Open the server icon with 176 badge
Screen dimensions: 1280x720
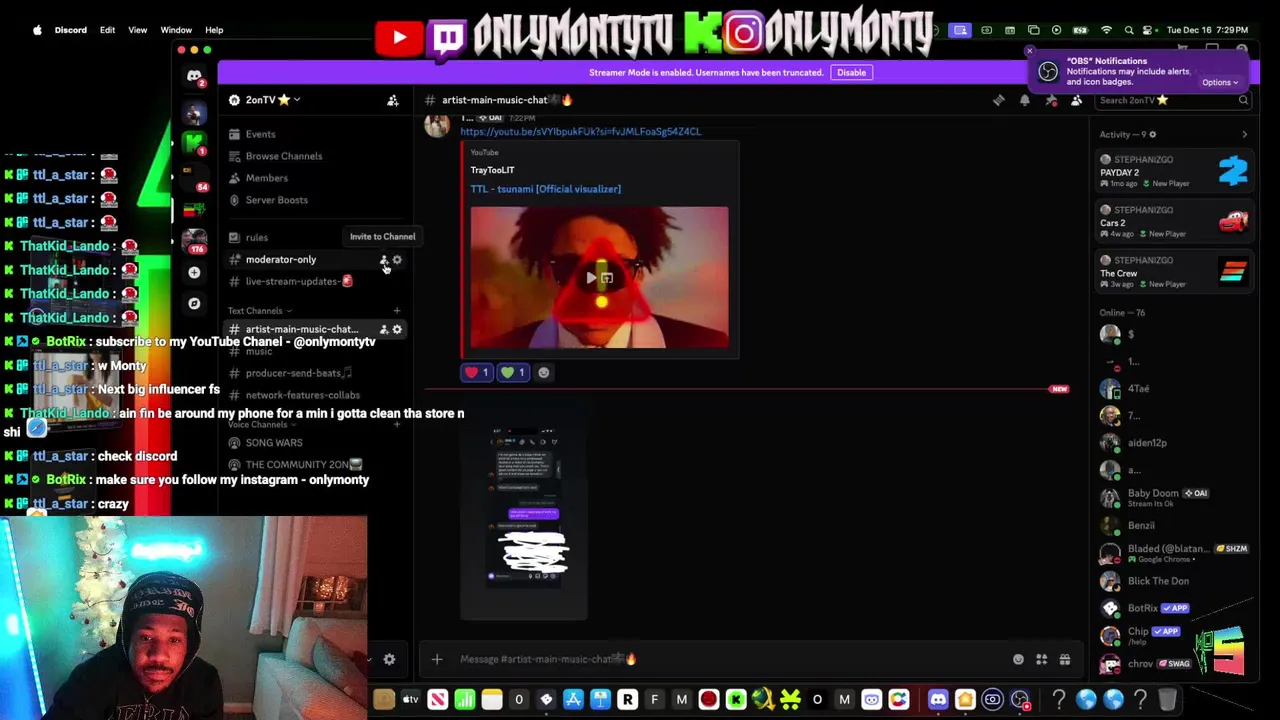194,241
